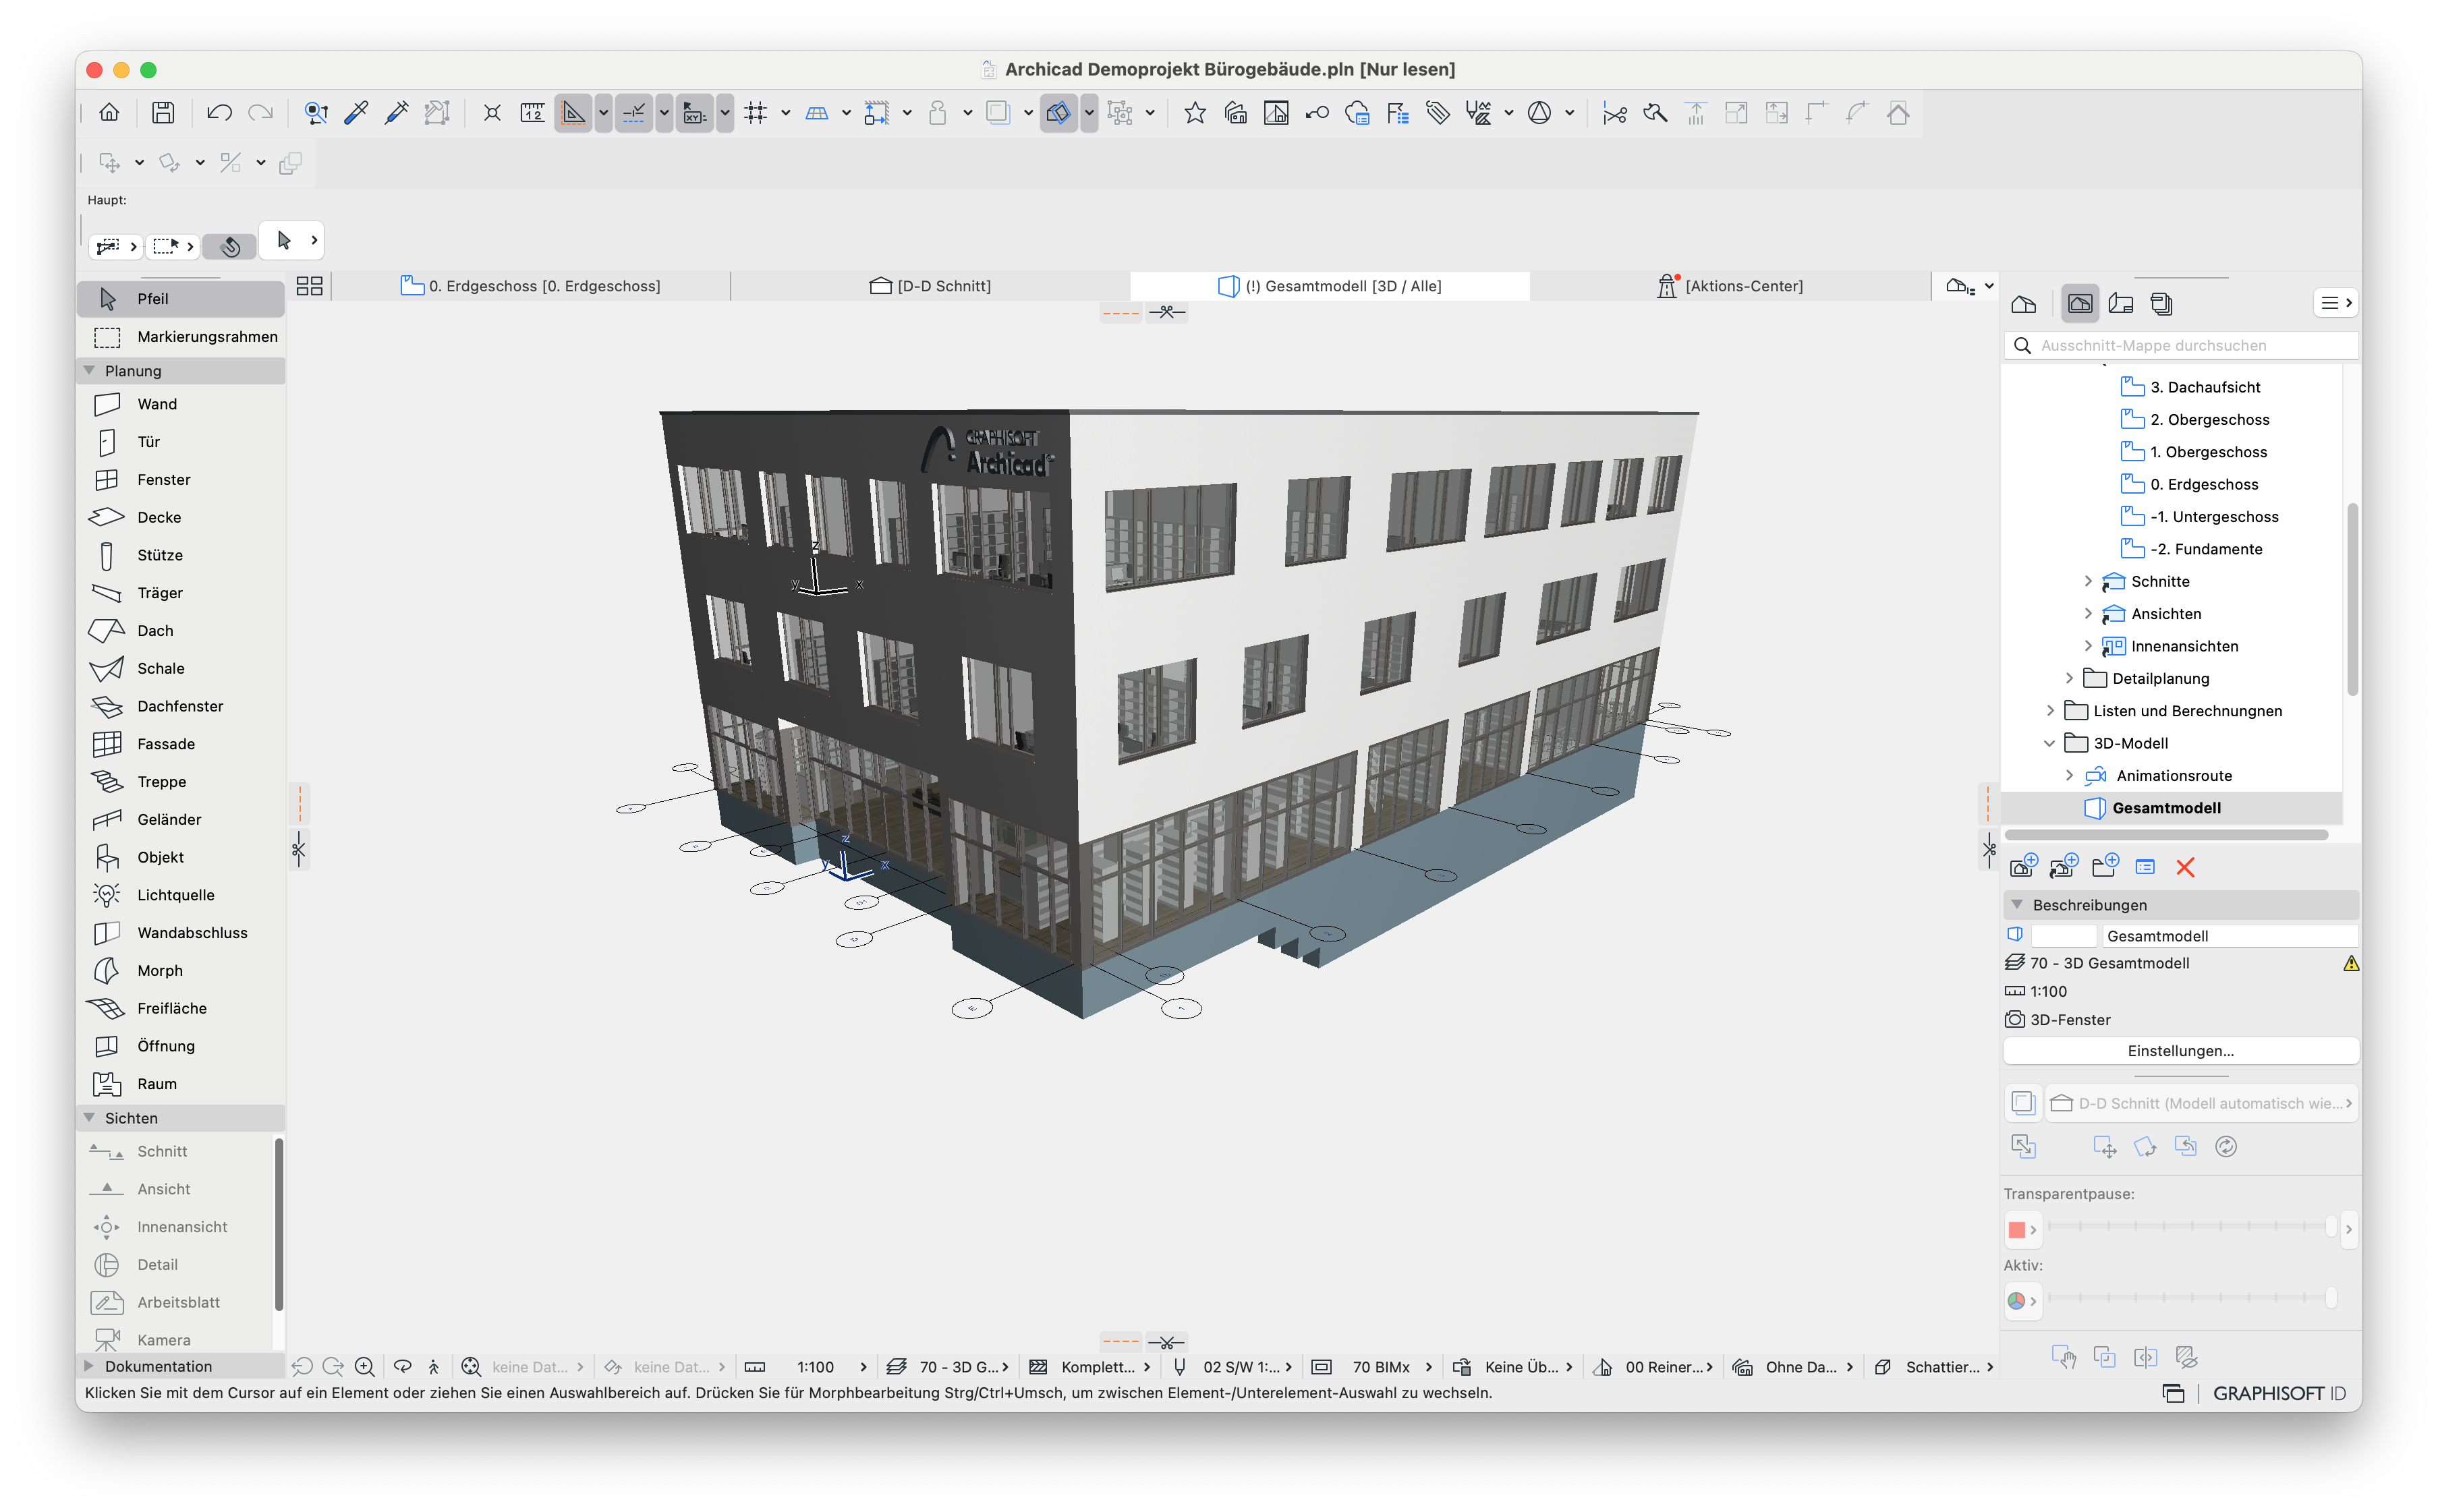Click the red delete X icon
This screenshot has width=2438, height=1512.
coord(2185,868)
